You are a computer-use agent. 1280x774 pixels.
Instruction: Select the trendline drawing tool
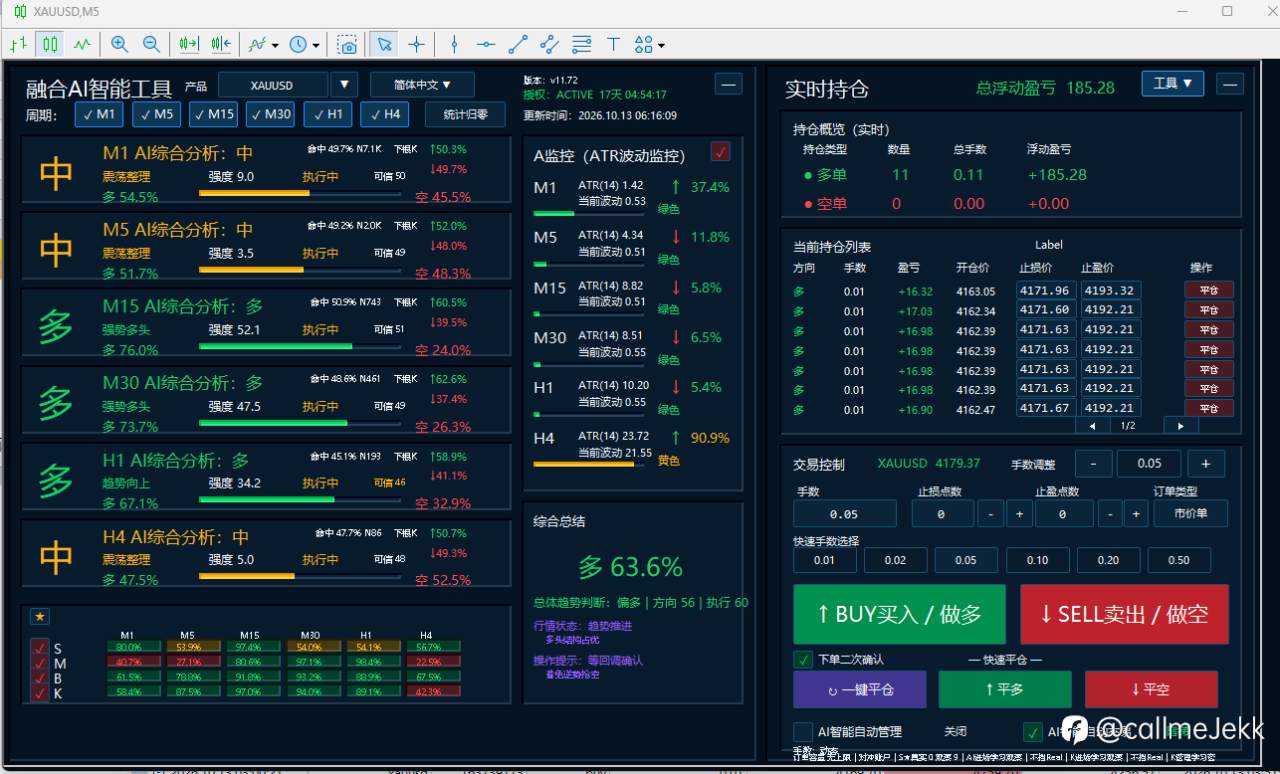pyautogui.click(x=518, y=44)
